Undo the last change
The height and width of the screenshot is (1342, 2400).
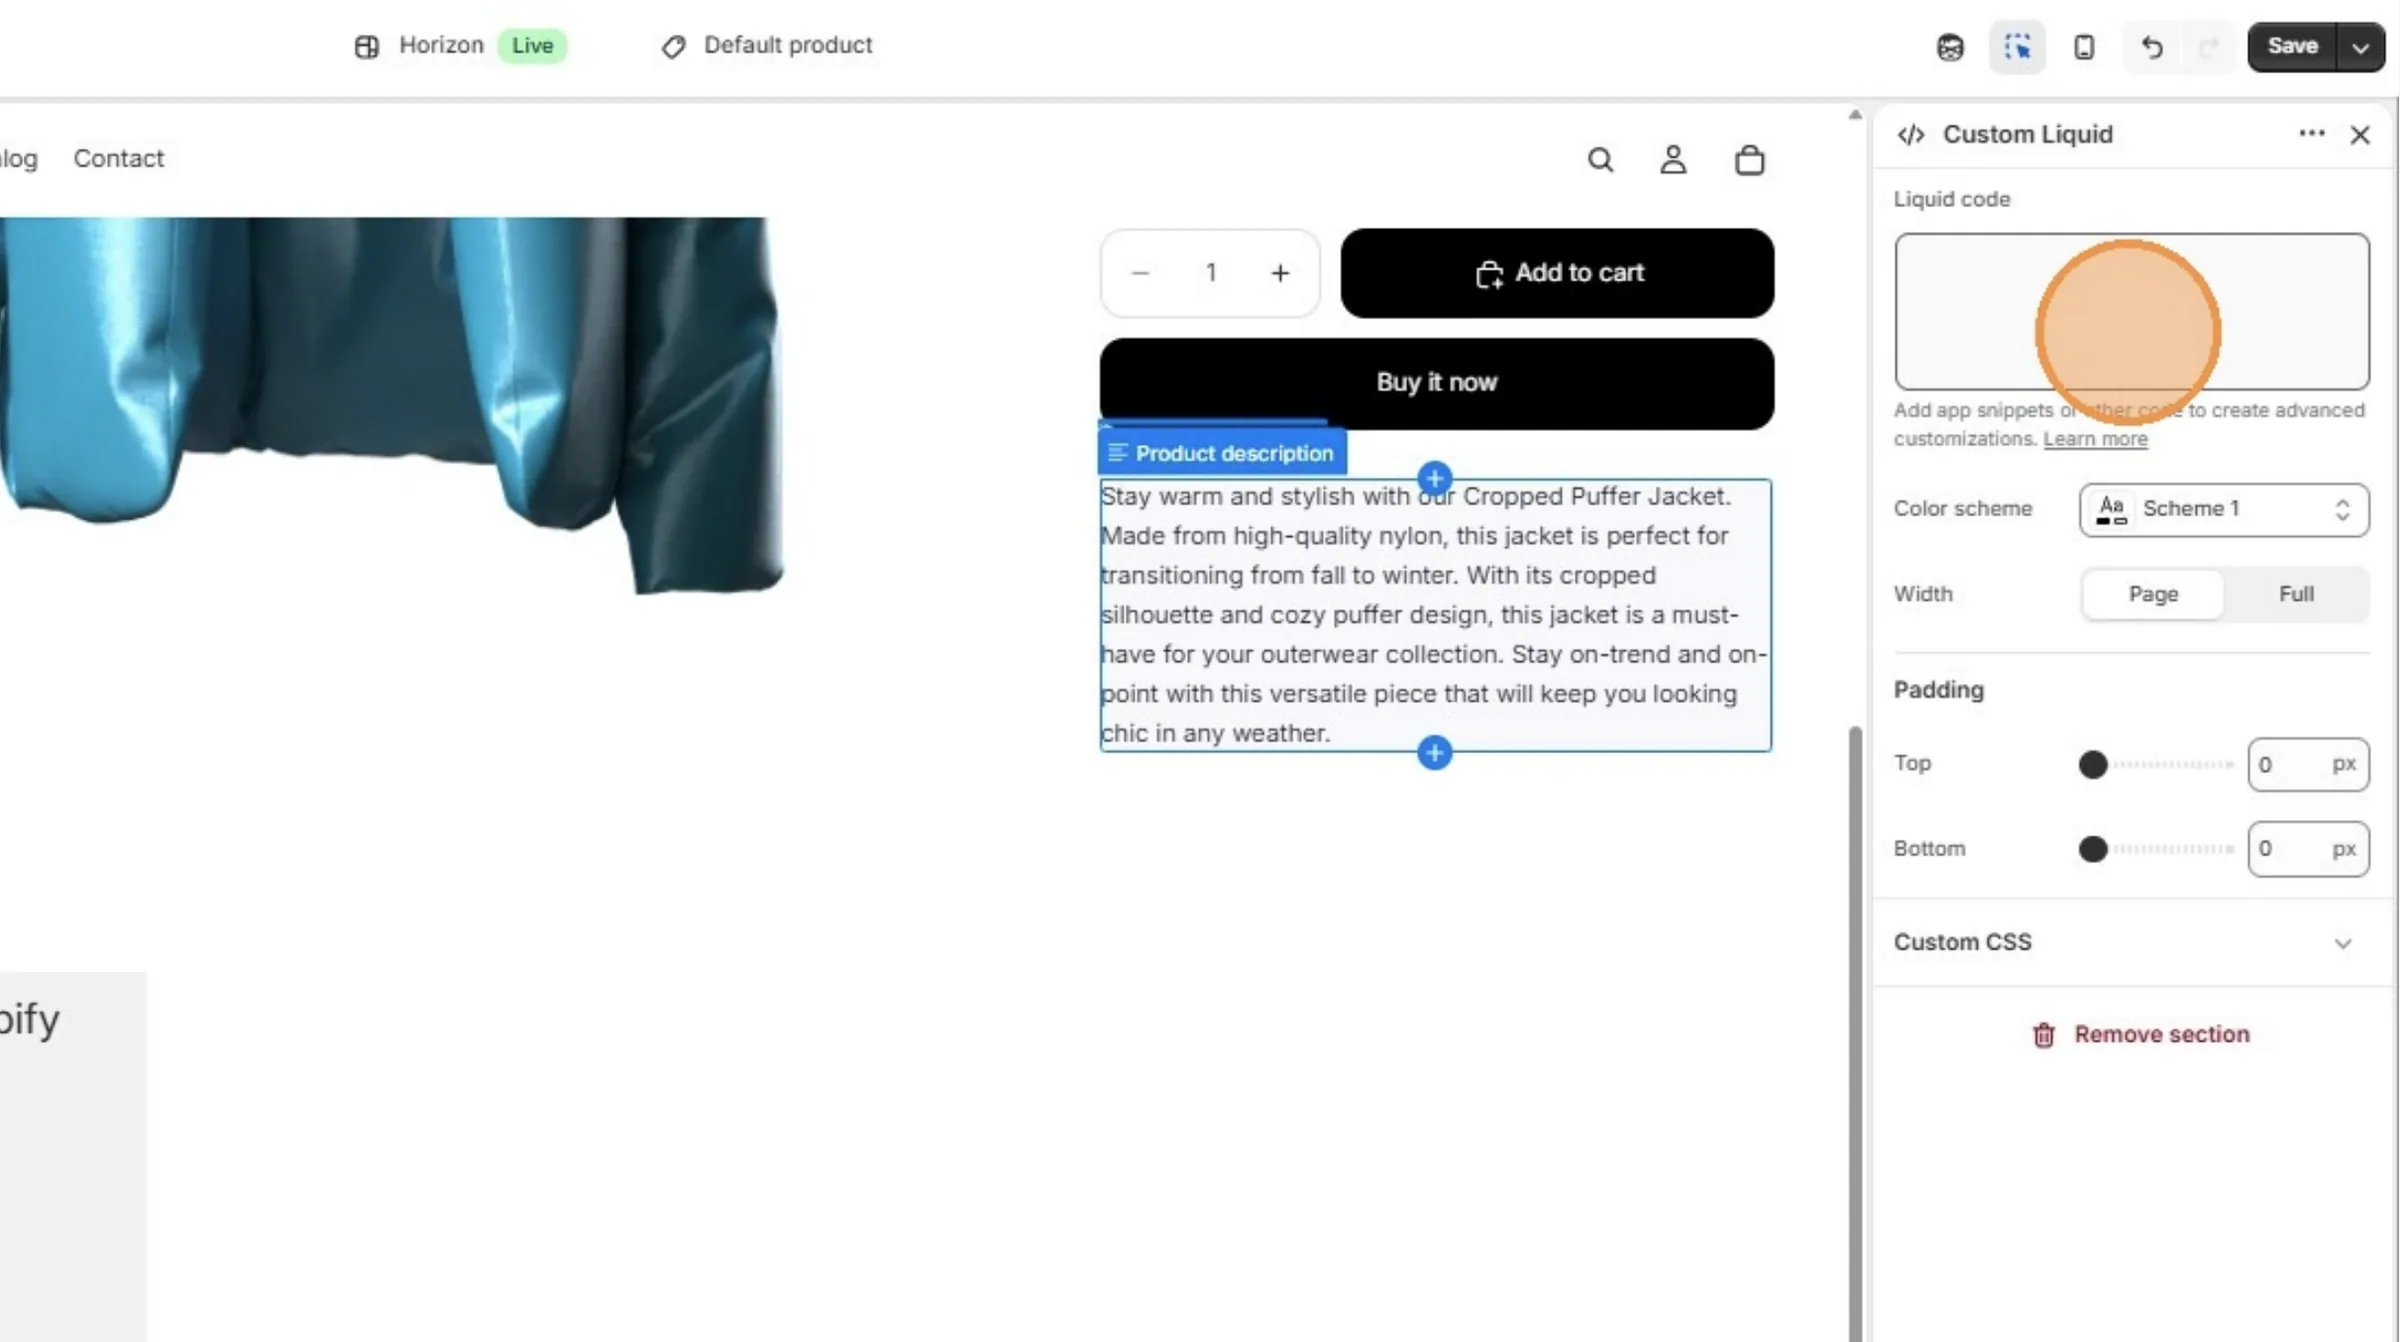point(2152,47)
